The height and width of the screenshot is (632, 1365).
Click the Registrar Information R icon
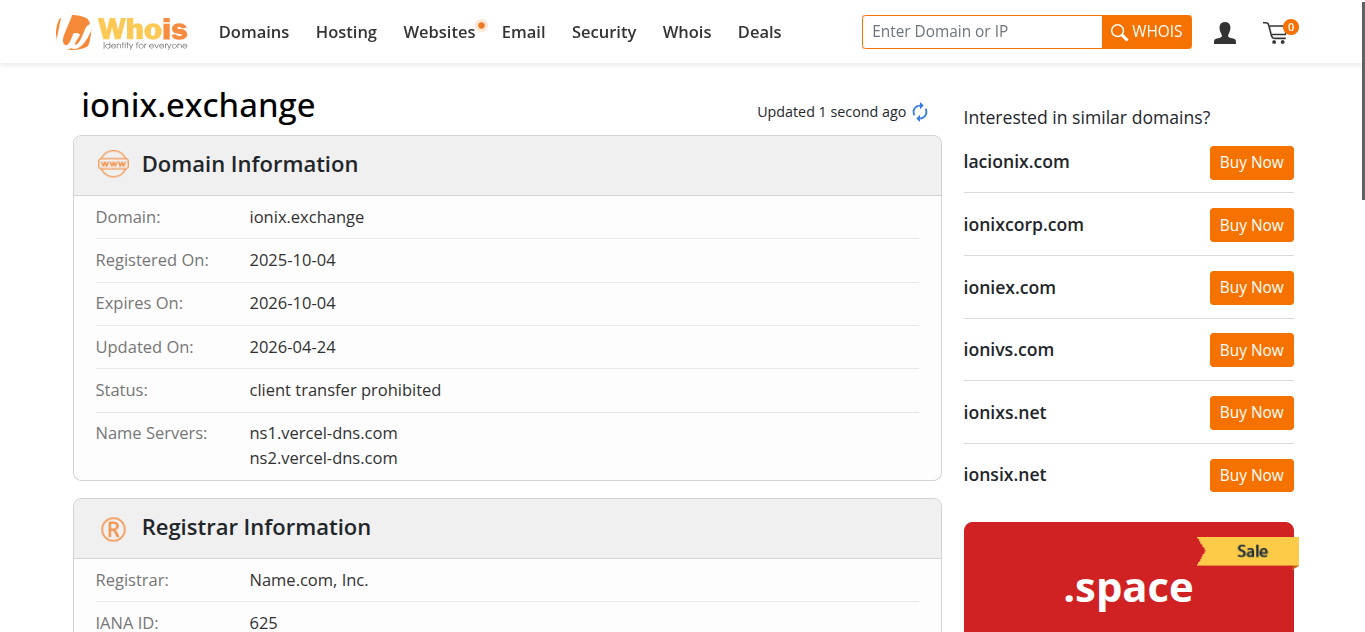113,528
